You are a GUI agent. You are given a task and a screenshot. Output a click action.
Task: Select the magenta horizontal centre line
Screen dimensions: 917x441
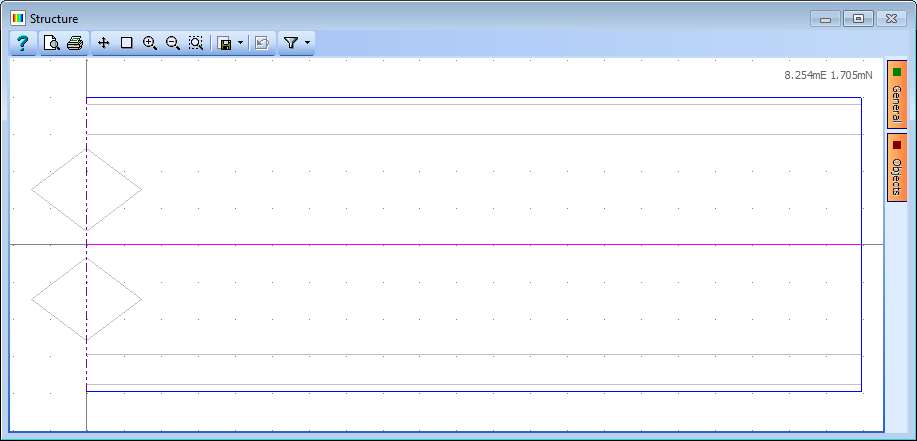coord(474,244)
